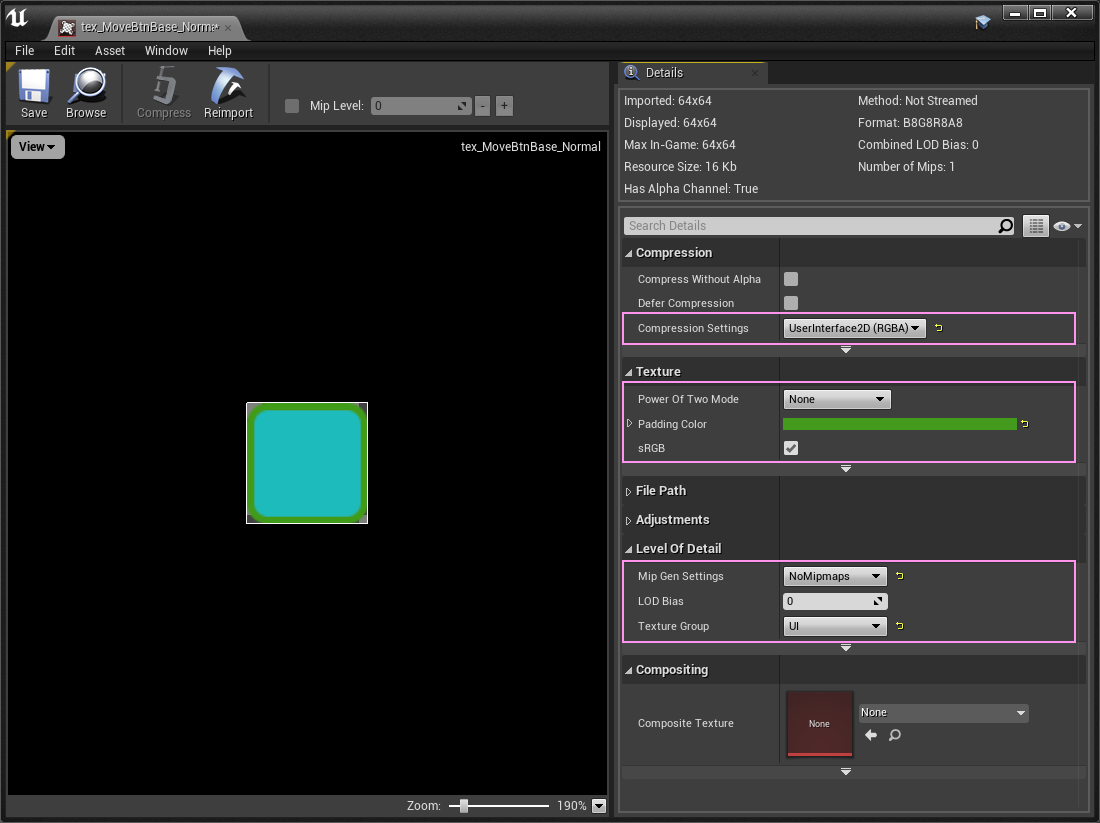Click the Browse magnifier icon
This screenshot has height=823, width=1100.
point(86,86)
